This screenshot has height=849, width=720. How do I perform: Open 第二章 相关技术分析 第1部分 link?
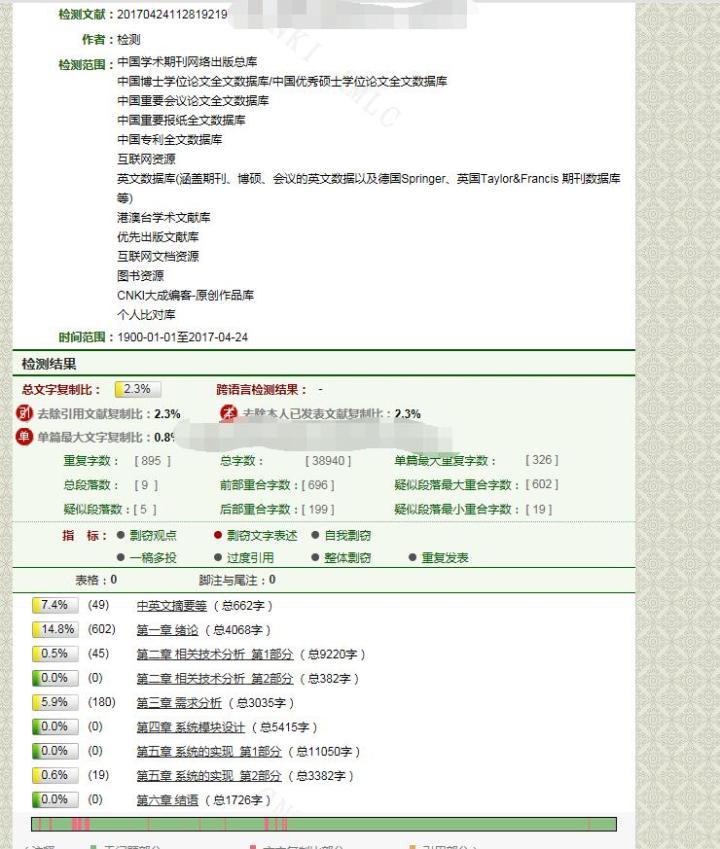click(x=215, y=654)
